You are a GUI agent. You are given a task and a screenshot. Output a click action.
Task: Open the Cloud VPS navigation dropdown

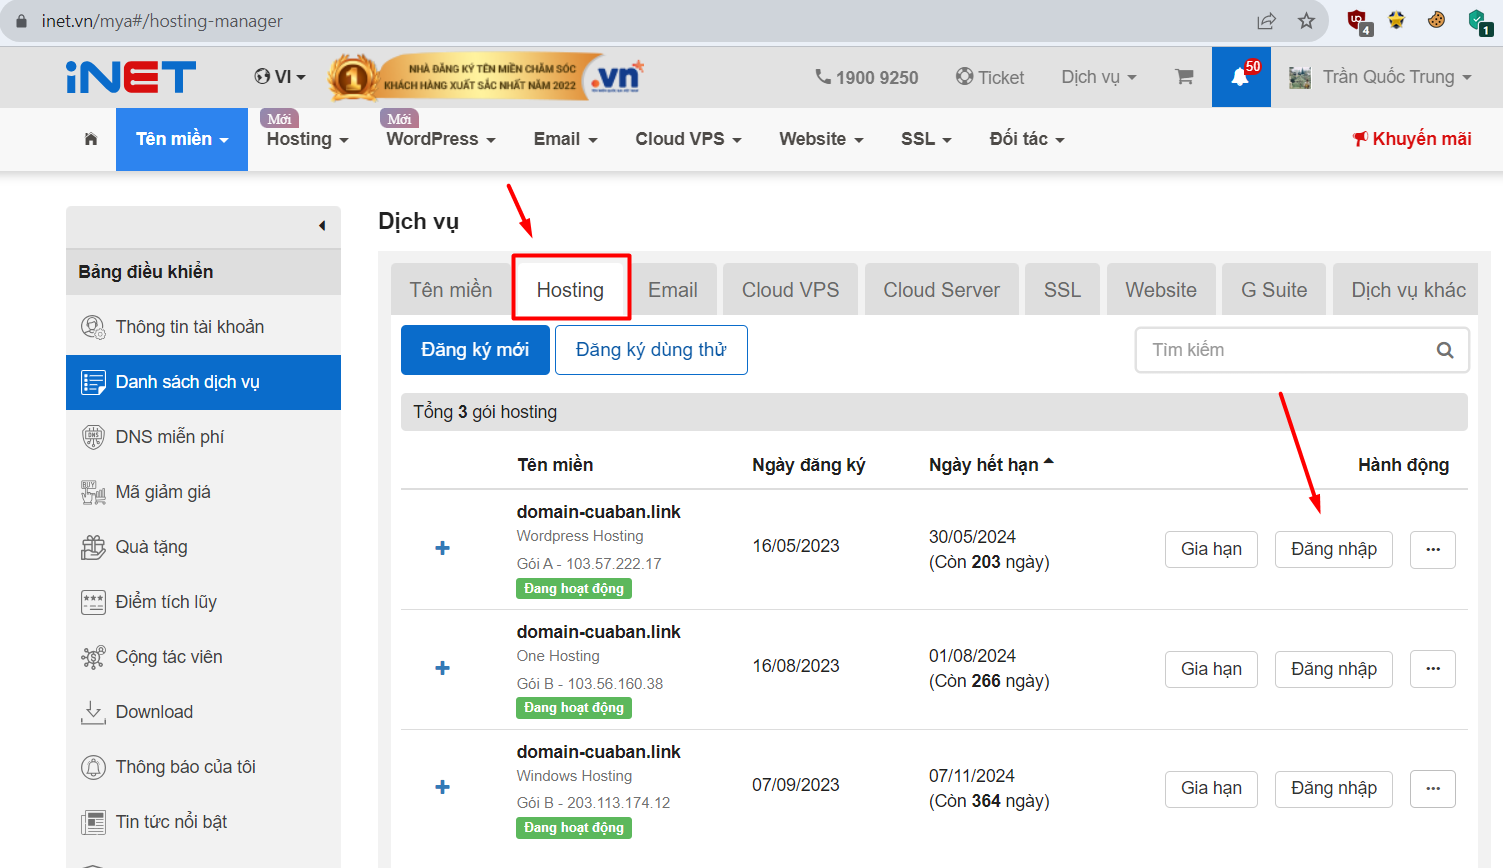tap(688, 139)
